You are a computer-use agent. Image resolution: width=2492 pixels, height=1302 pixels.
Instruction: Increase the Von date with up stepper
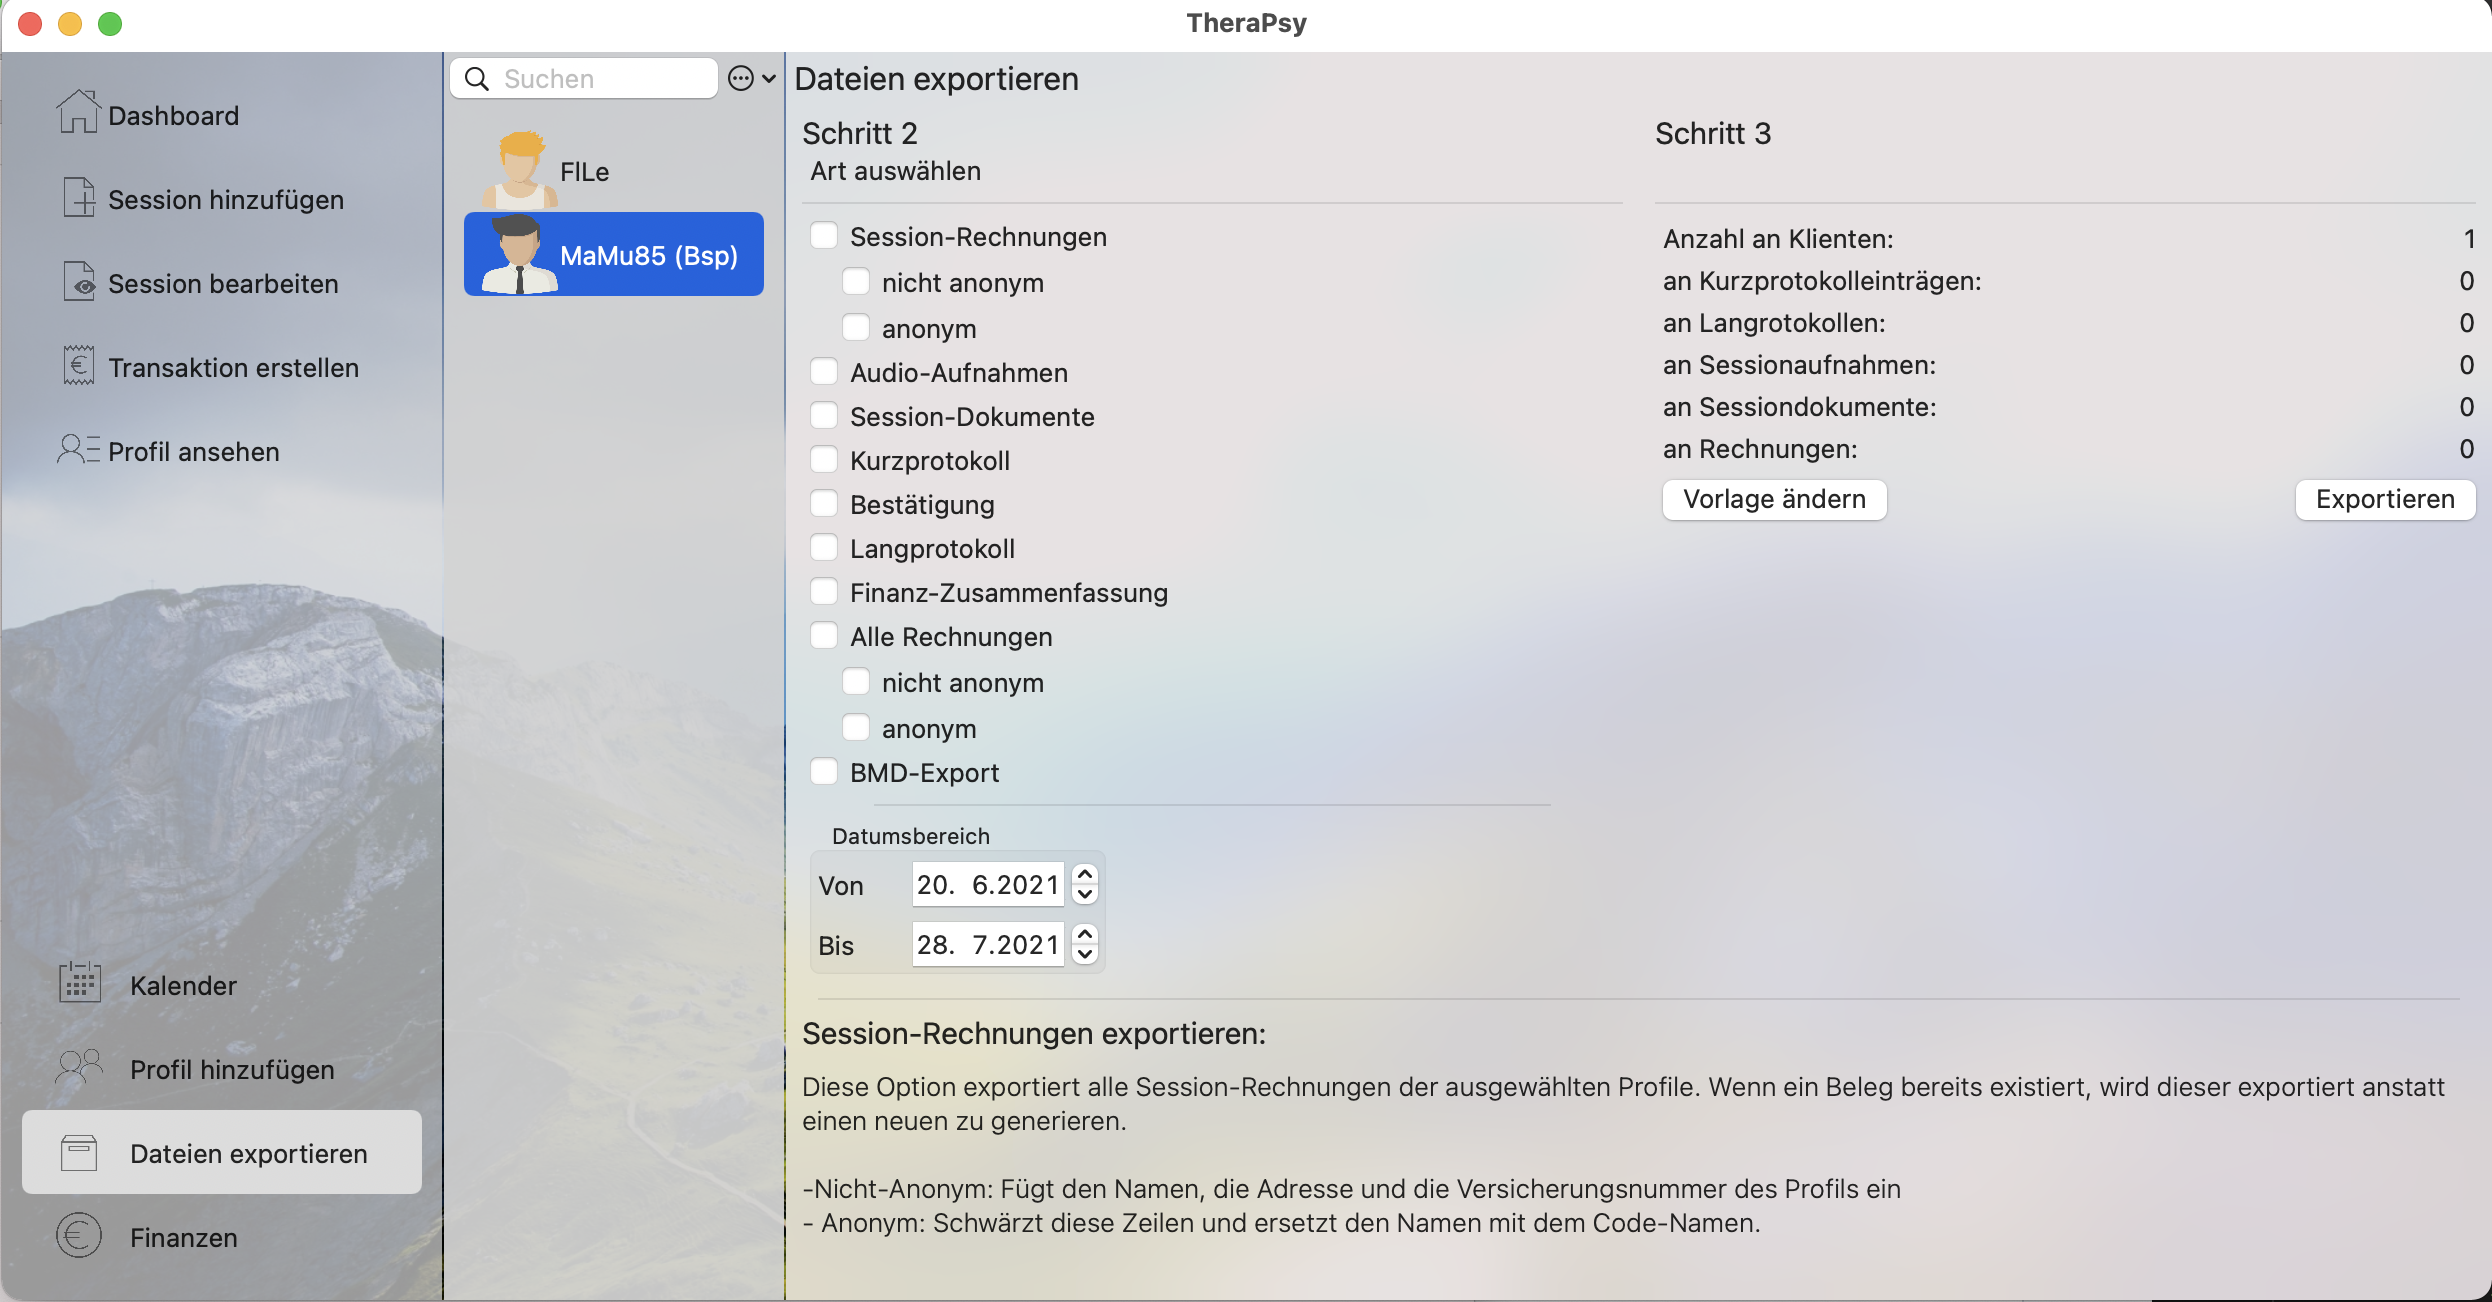[x=1085, y=874]
